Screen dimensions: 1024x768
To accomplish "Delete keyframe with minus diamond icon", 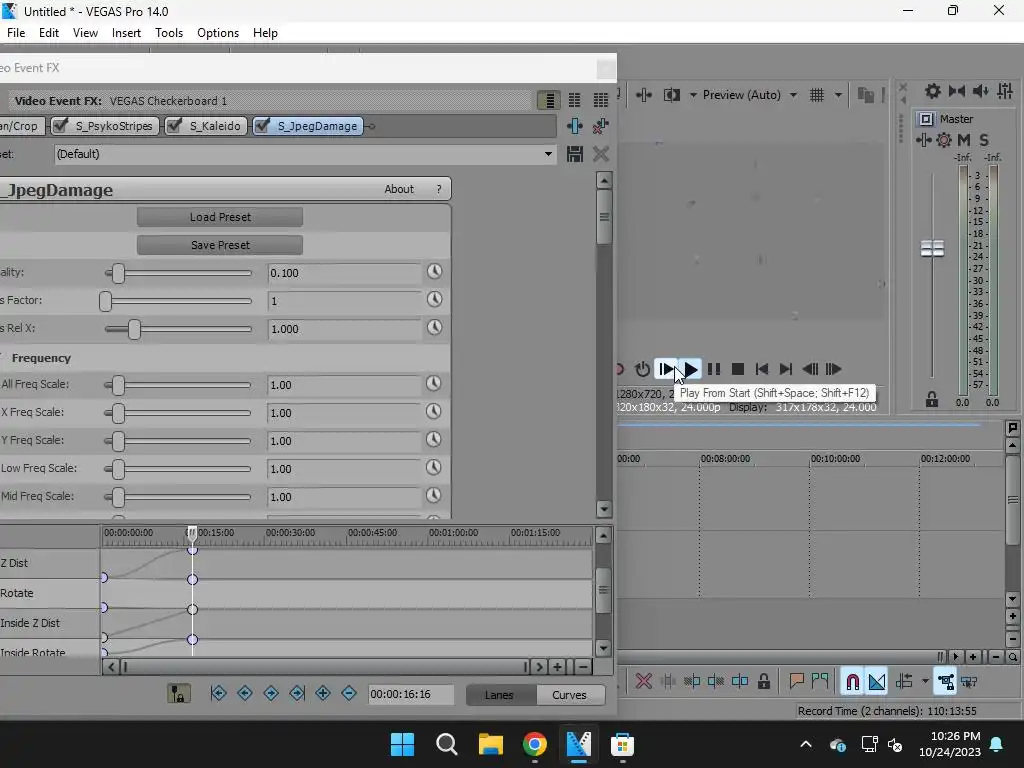I will [349, 694].
